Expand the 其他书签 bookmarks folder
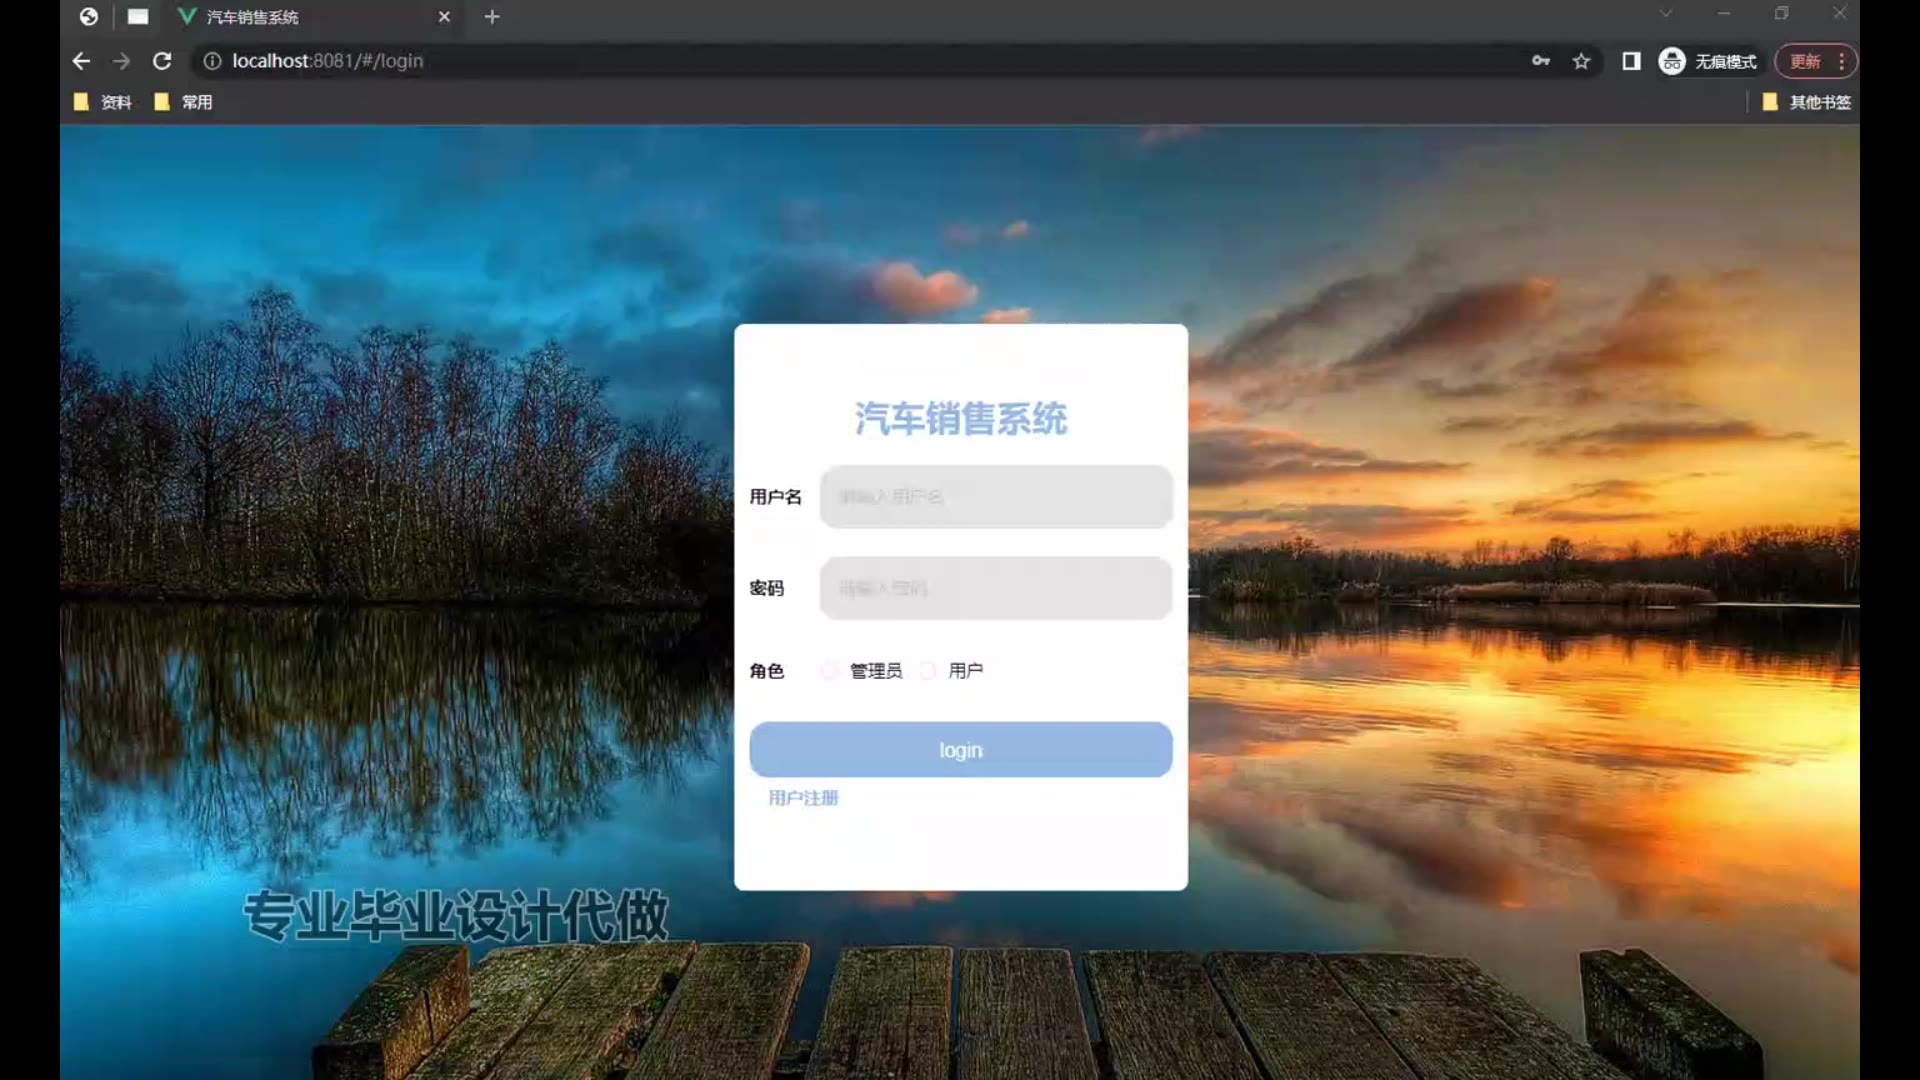Image resolution: width=1920 pixels, height=1080 pixels. click(1806, 102)
